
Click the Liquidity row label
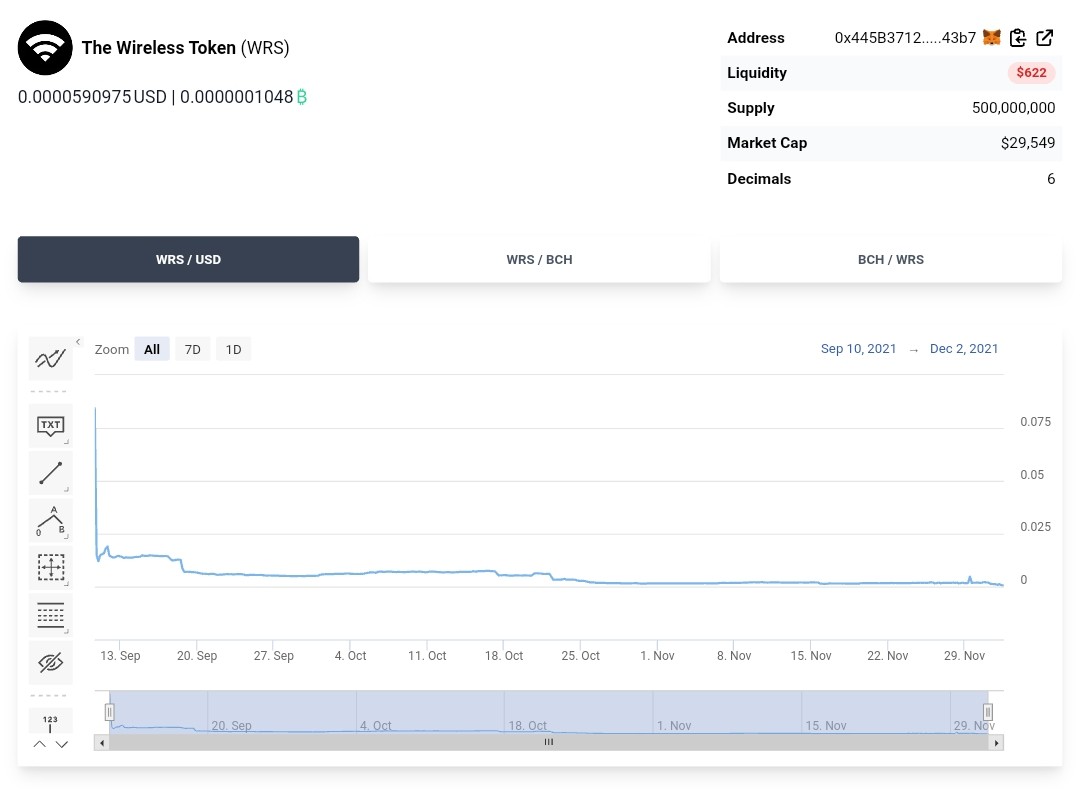pyautogui.click(x=757, y=73)
